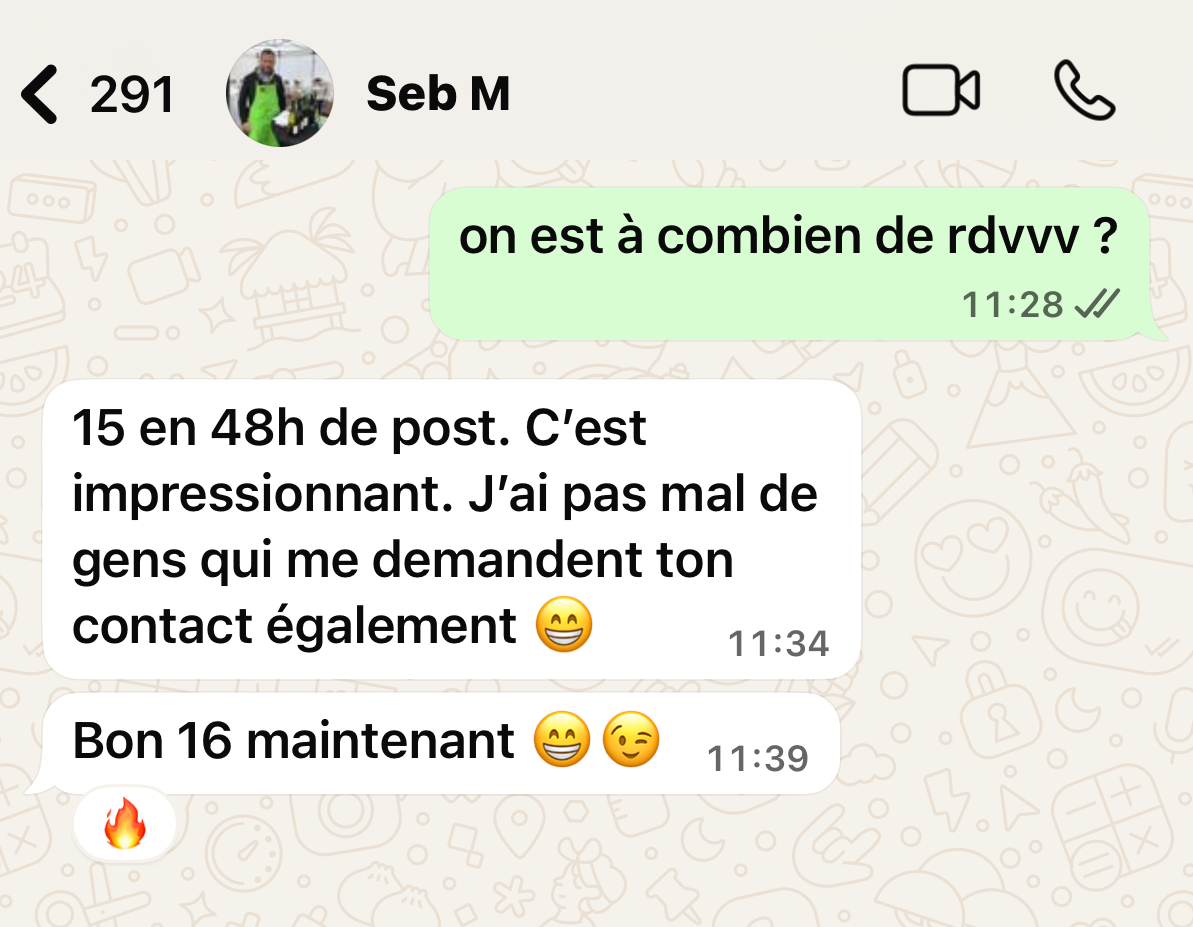Image resolution: width=1193 pixels, height=927 pixels.
Task: Tap the 11:39 message timestamp
Action: [758, 758]
